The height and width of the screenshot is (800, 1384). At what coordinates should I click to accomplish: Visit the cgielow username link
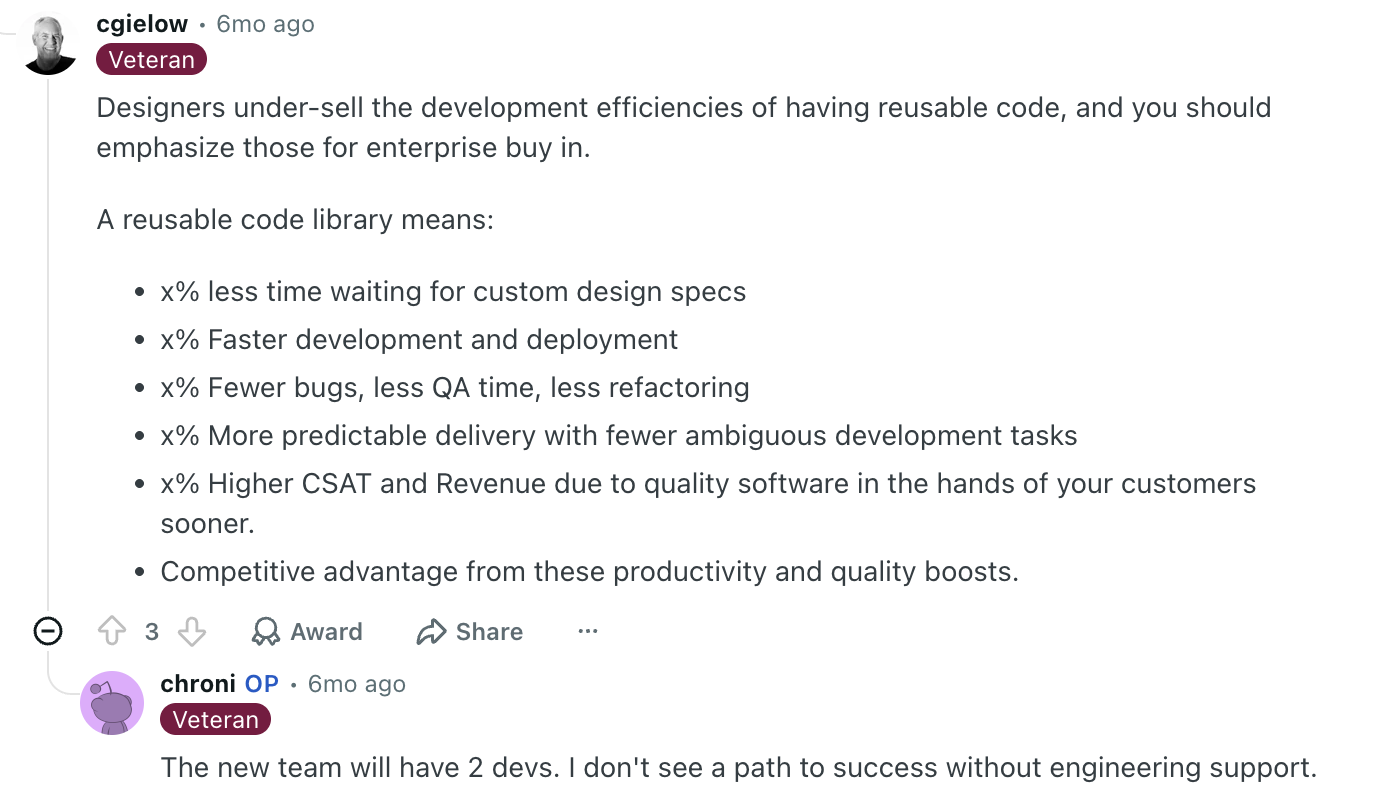142,24
